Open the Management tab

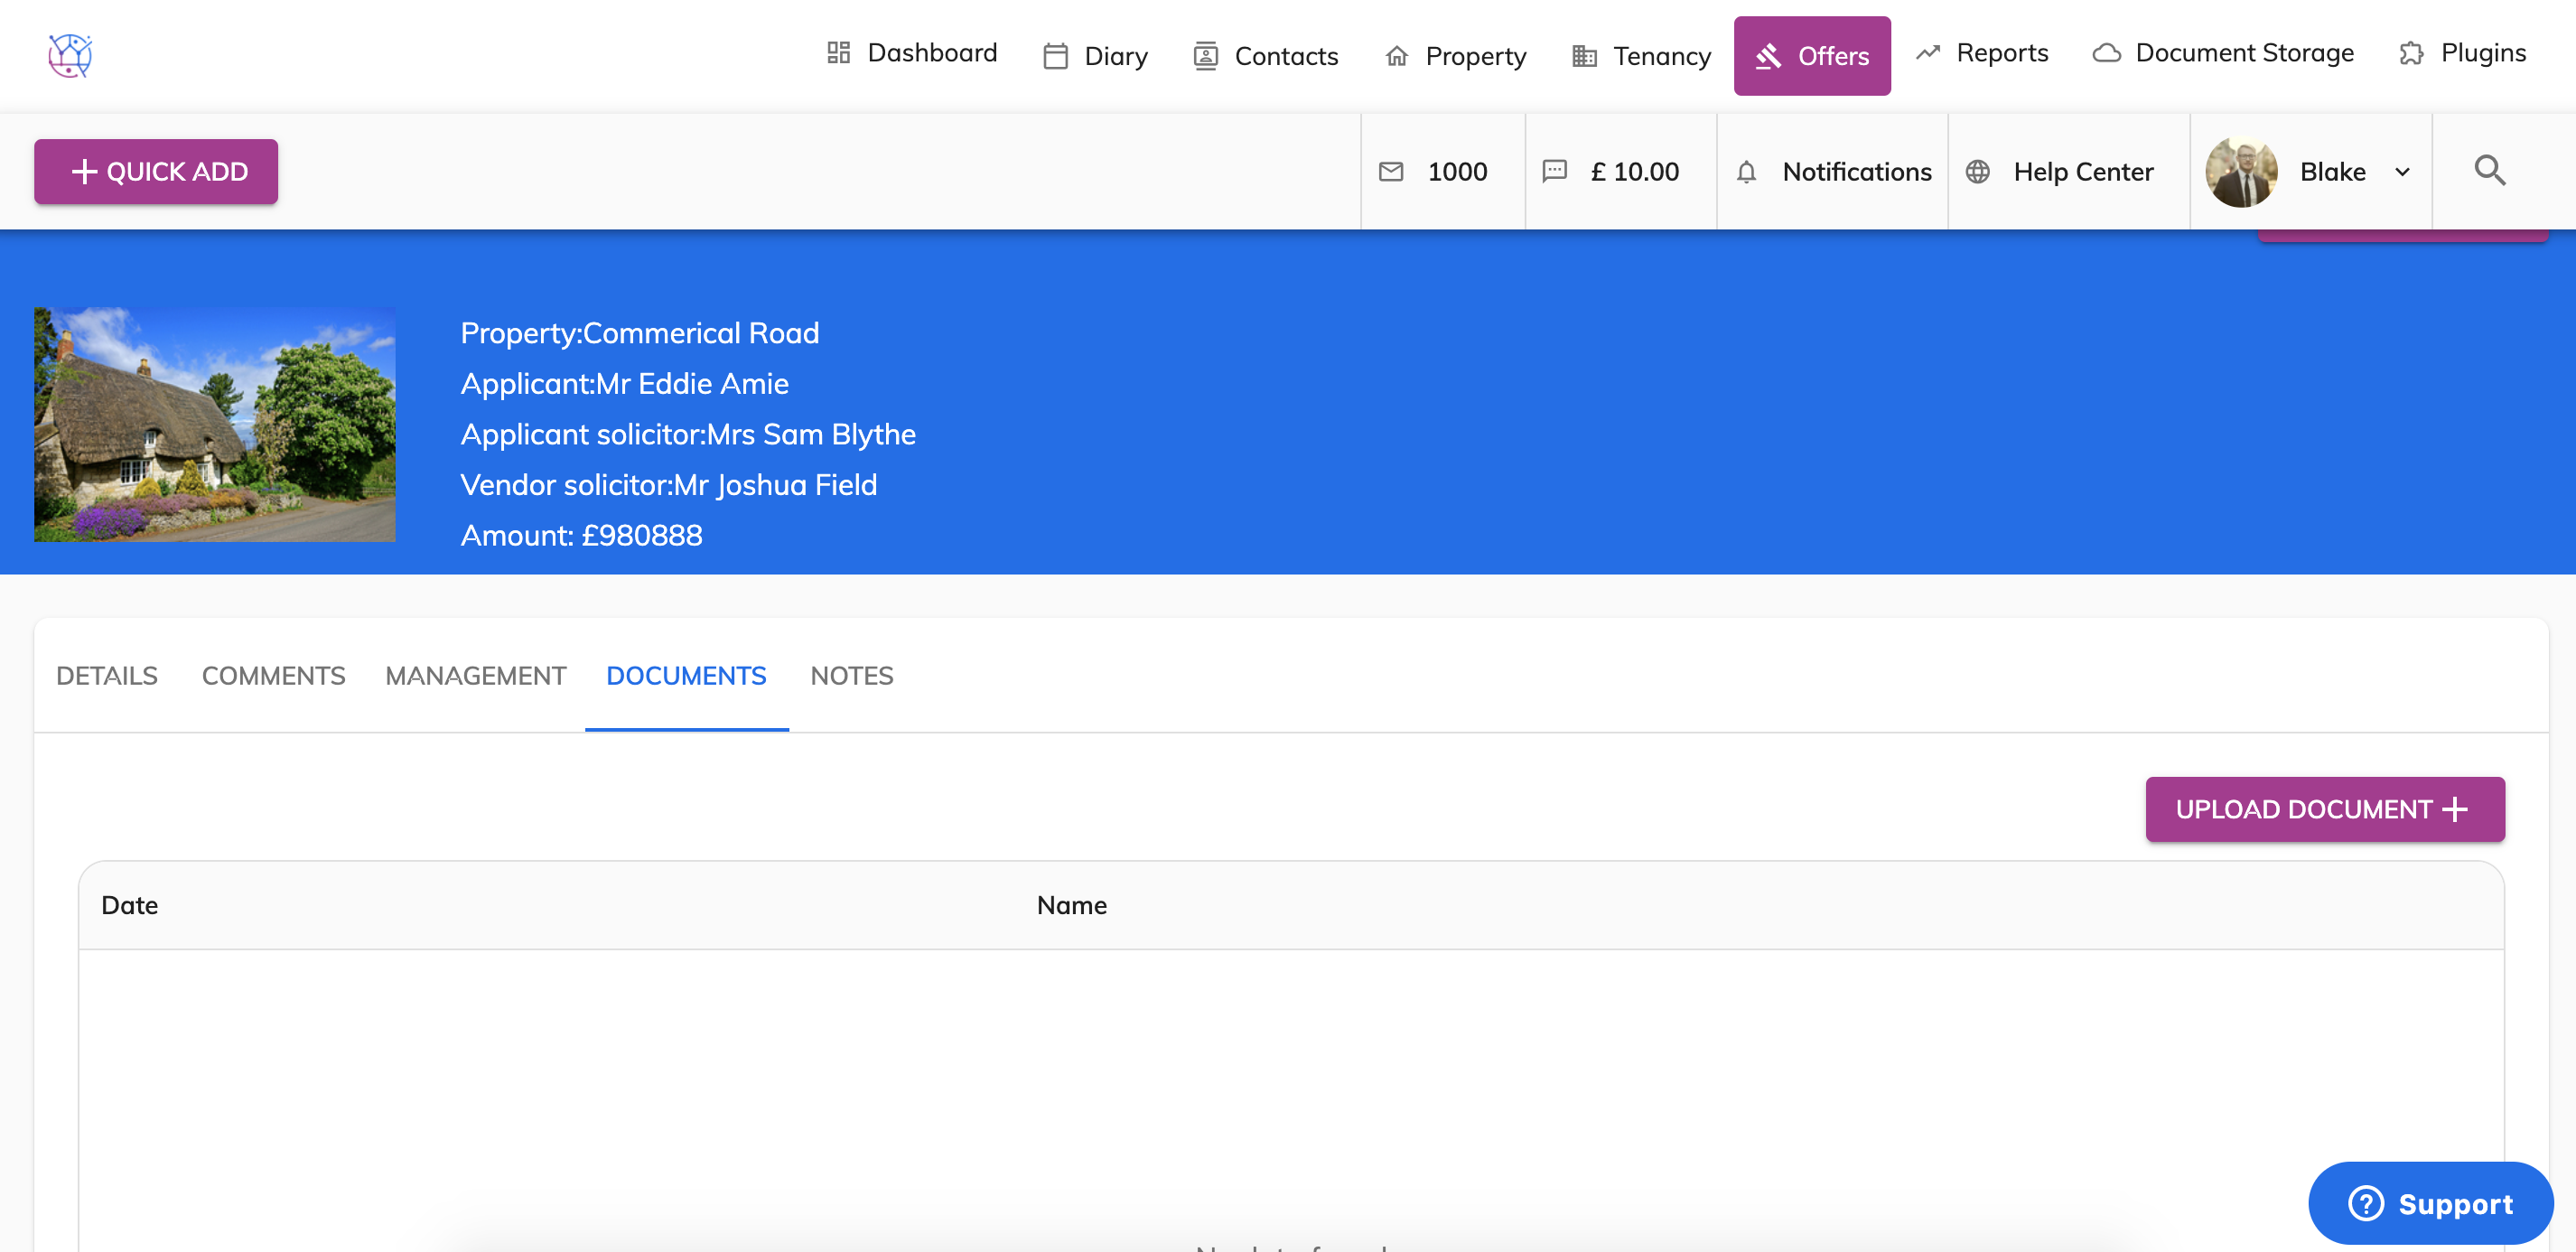pos(475,676)
